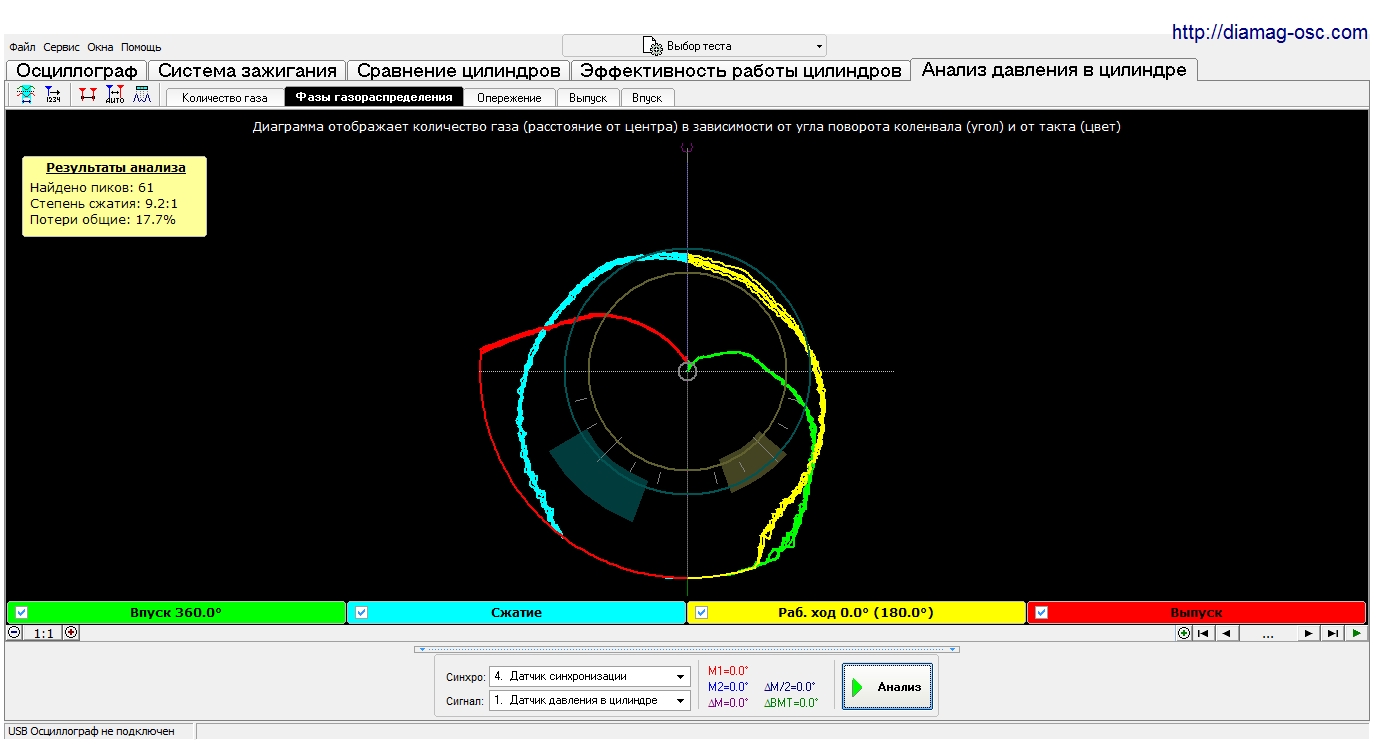Click the center circle of the polar diagram

[x=687, y=371]
